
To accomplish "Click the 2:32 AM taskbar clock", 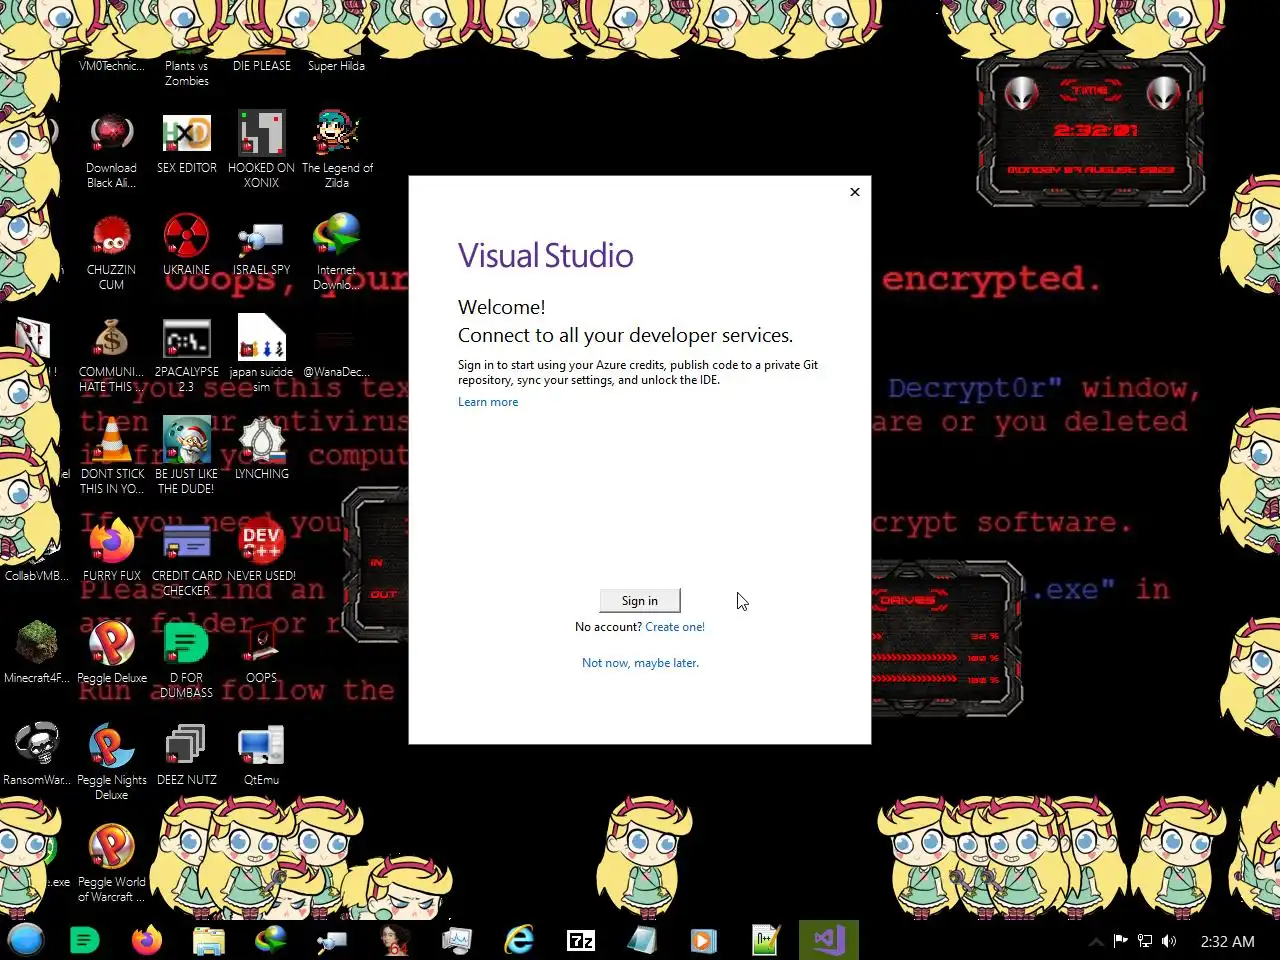I will tap(1227, 941).
